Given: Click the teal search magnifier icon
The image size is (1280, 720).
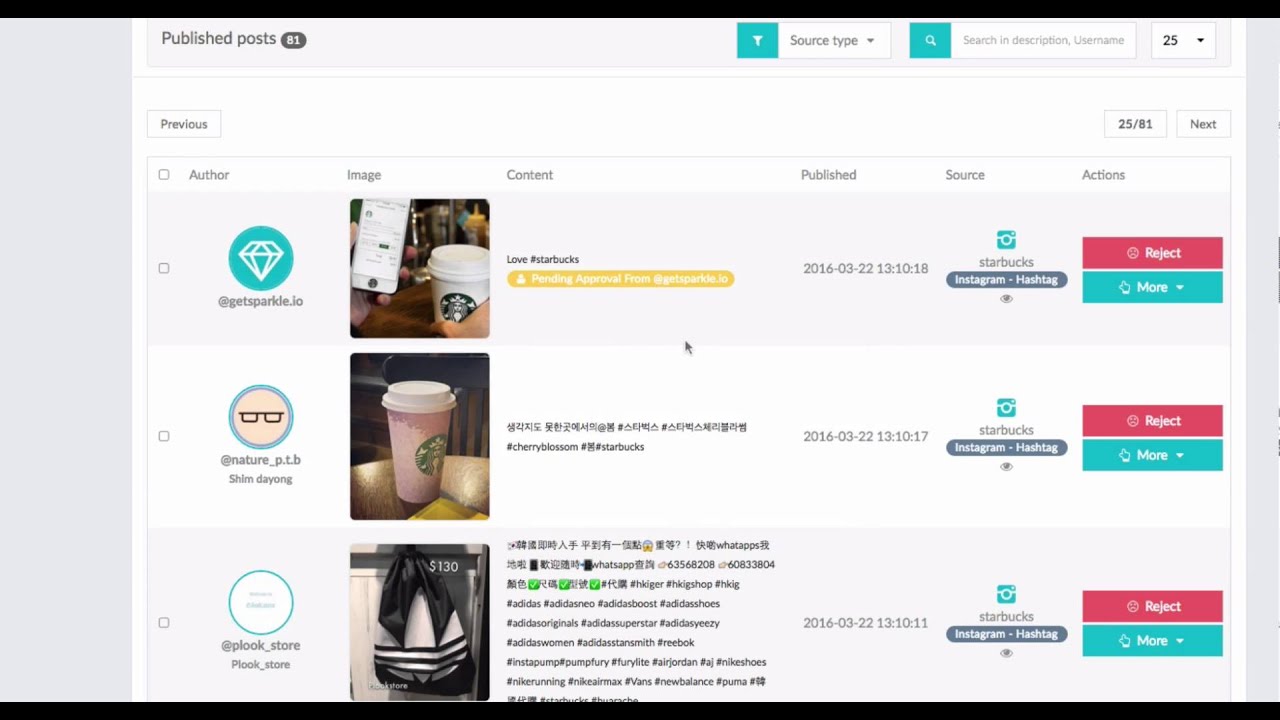Looking at the screenshot, I should 930,41.
